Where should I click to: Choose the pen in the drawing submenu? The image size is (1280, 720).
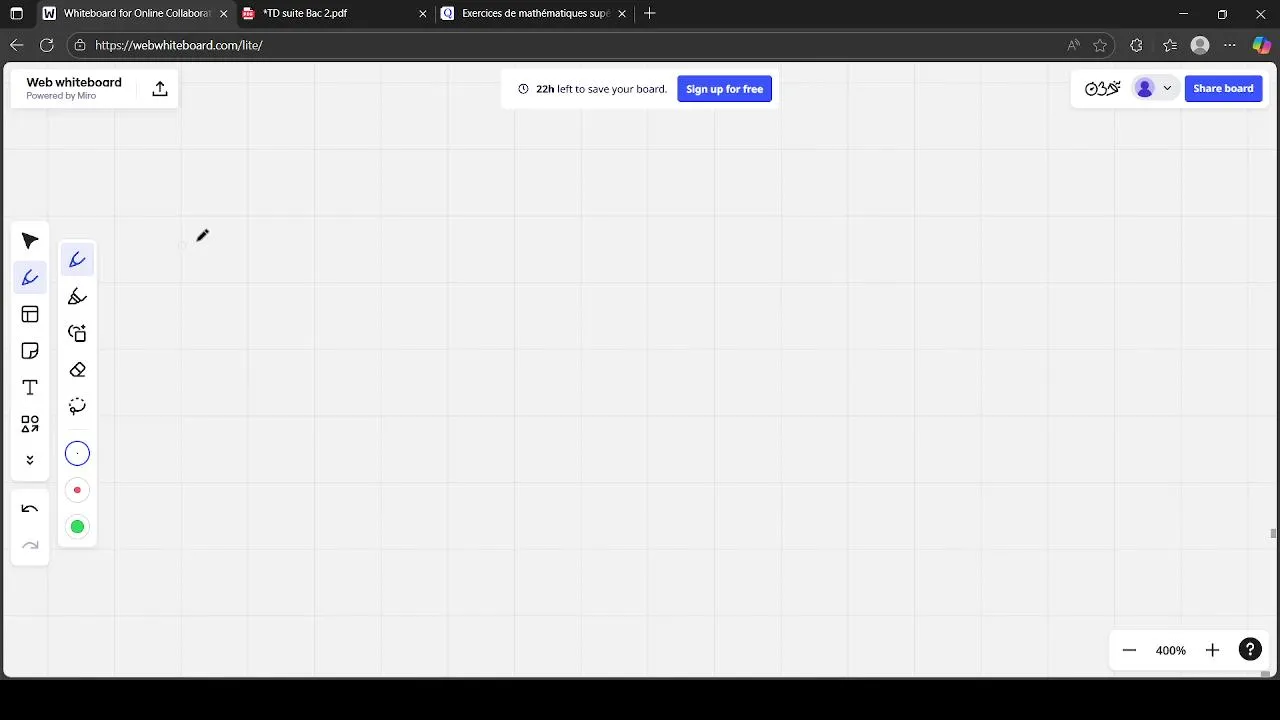pyautogui.click(x=77, y=260)
